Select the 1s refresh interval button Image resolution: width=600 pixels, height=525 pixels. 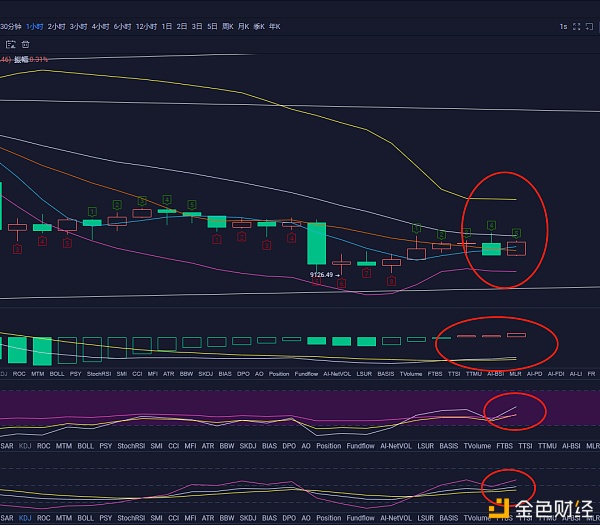pos(563,26)
